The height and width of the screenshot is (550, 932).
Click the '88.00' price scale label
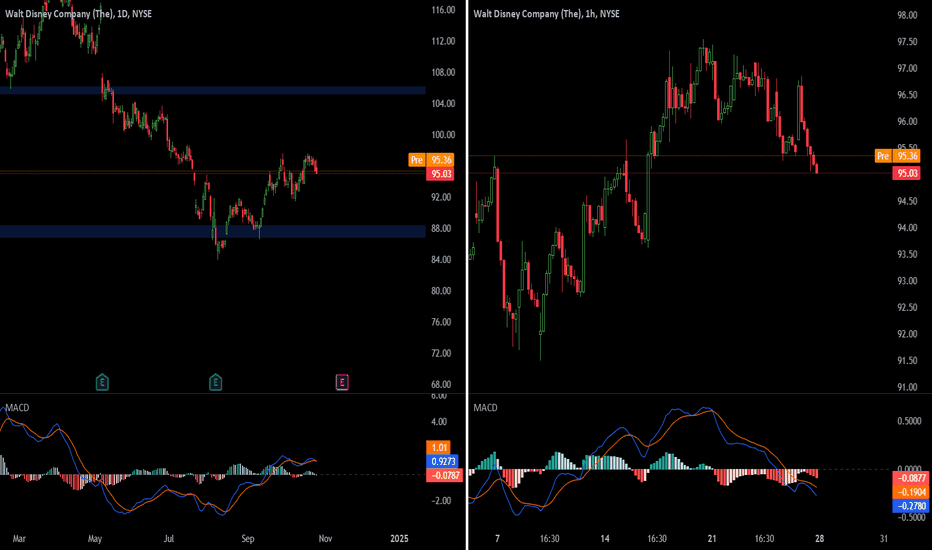[443, 228]
